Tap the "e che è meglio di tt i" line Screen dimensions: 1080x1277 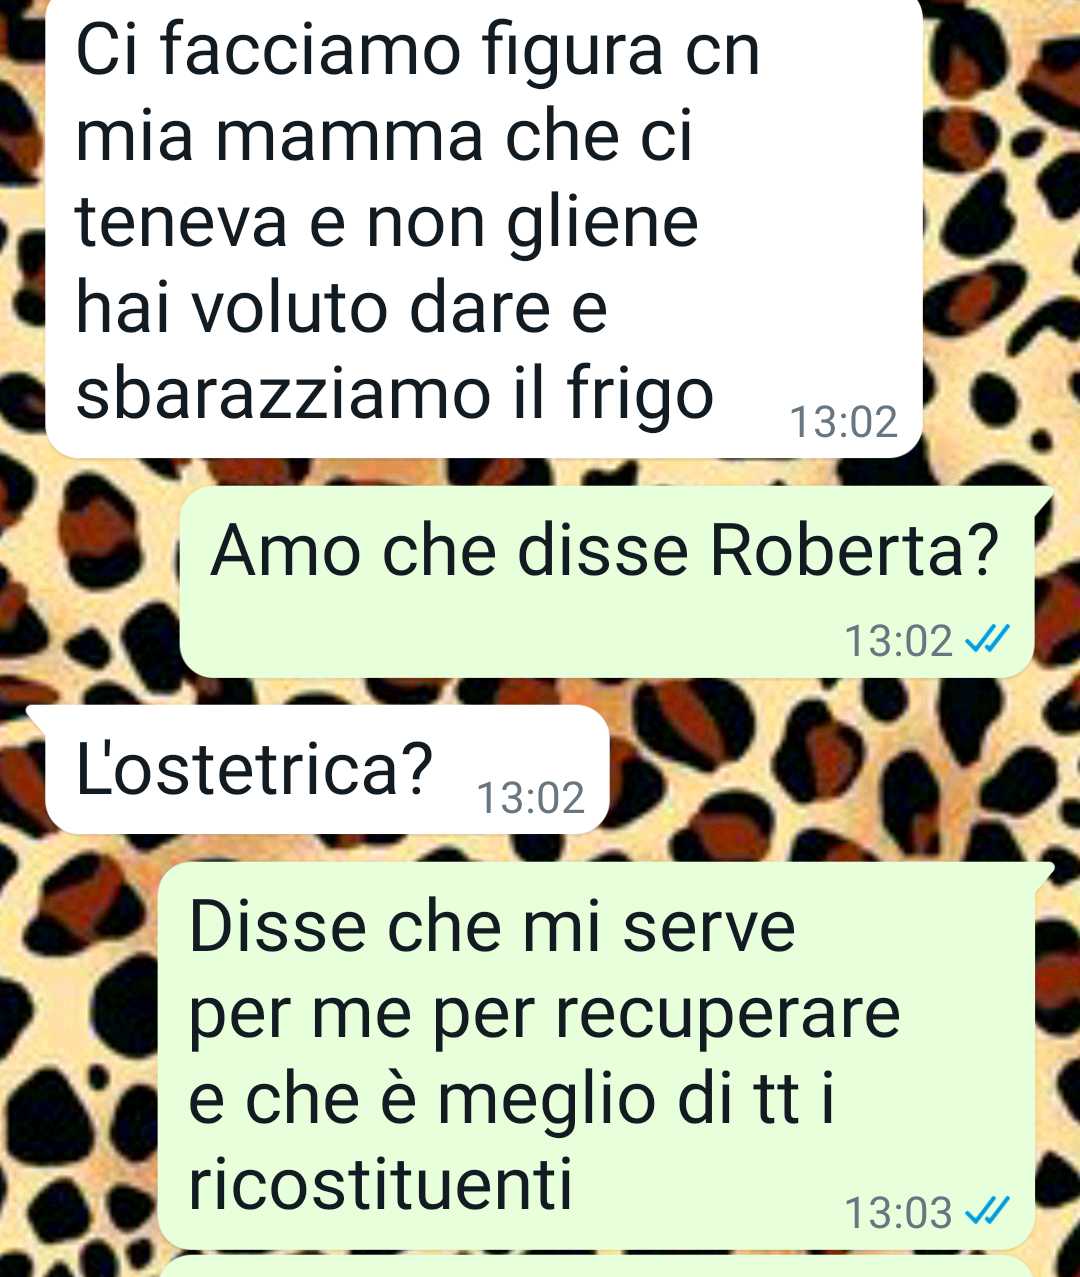pyautogui.click(x=511, y=1100)
